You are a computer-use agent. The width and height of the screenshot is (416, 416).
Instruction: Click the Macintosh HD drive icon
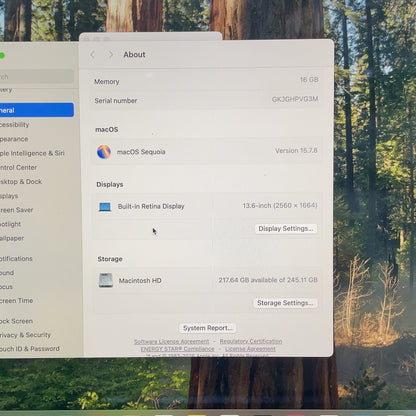106,280
